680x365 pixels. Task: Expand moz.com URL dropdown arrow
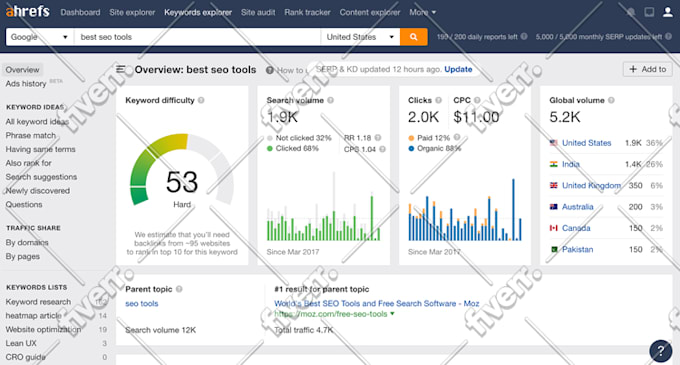click(x=392, y=313)
